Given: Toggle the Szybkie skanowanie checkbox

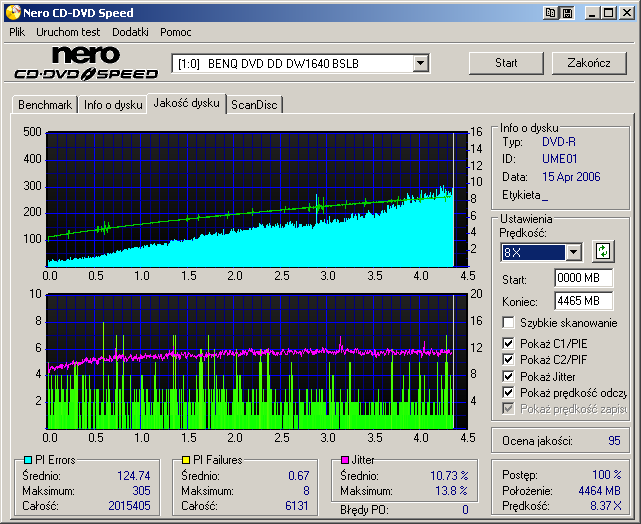Looking at the screenshot, I should pyautogui.click(x=508, y=322).
